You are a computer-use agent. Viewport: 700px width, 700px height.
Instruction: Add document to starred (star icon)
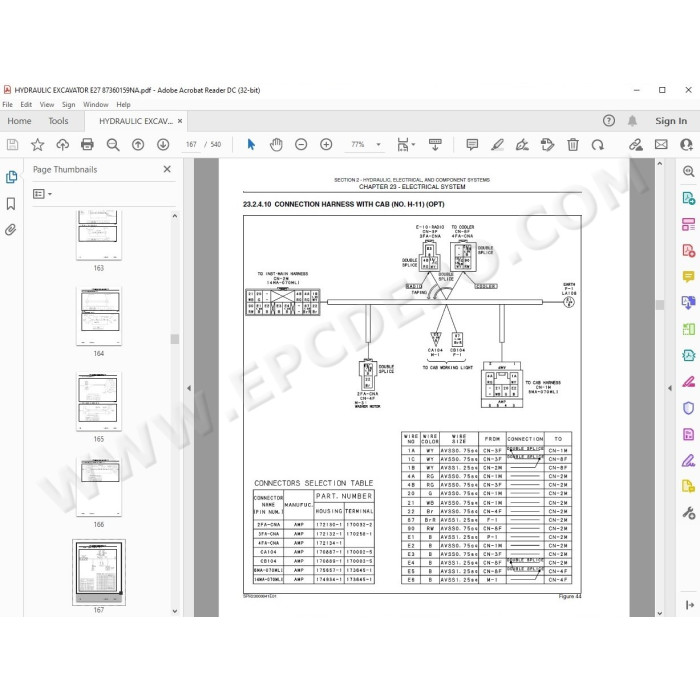click(38, 144)
